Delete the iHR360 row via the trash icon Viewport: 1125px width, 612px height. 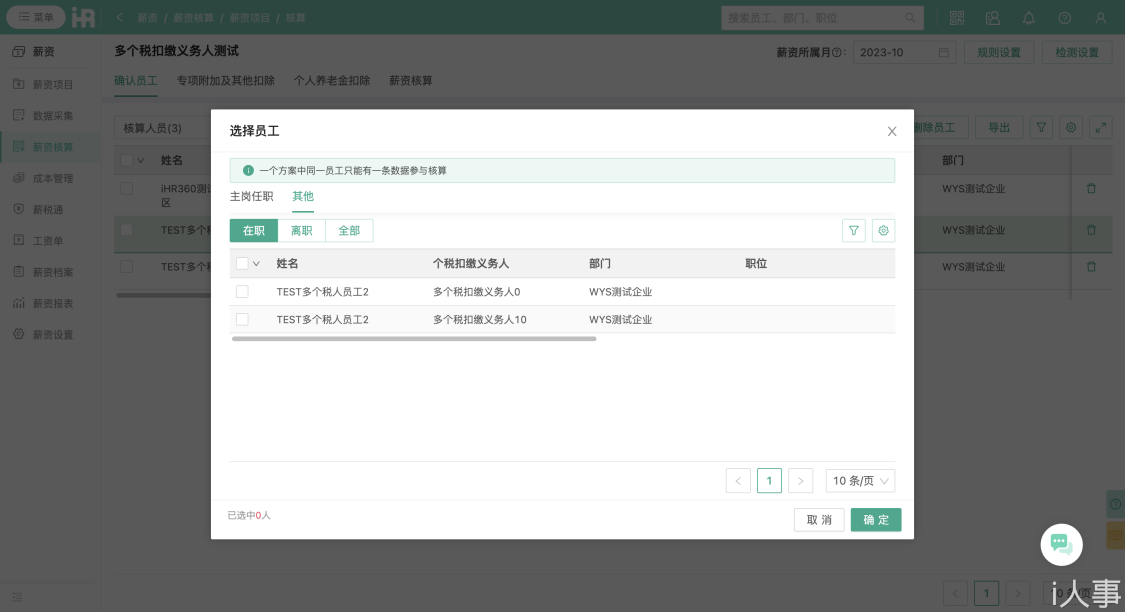tap(1091, 189)
